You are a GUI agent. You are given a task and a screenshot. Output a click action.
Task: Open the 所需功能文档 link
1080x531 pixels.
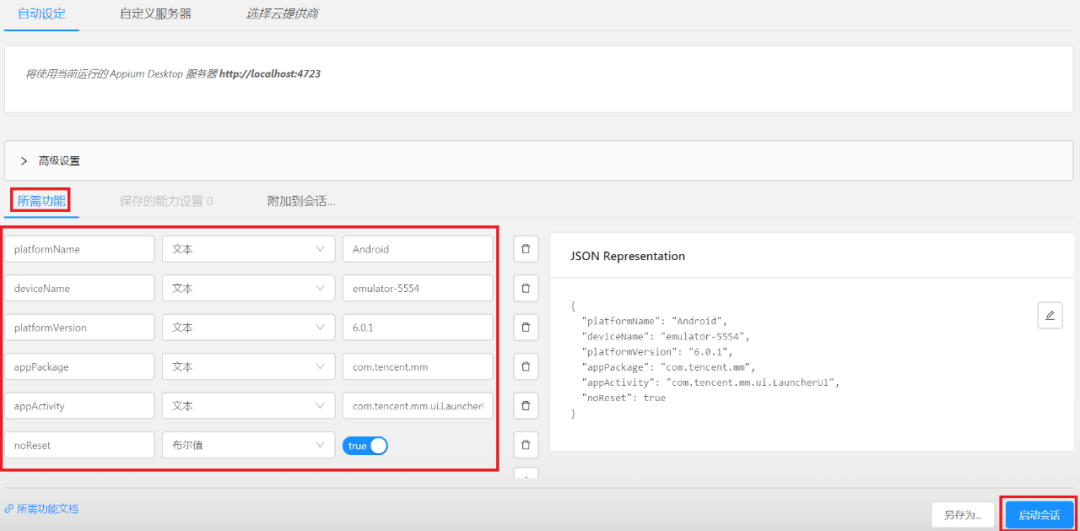coord(41,509)
